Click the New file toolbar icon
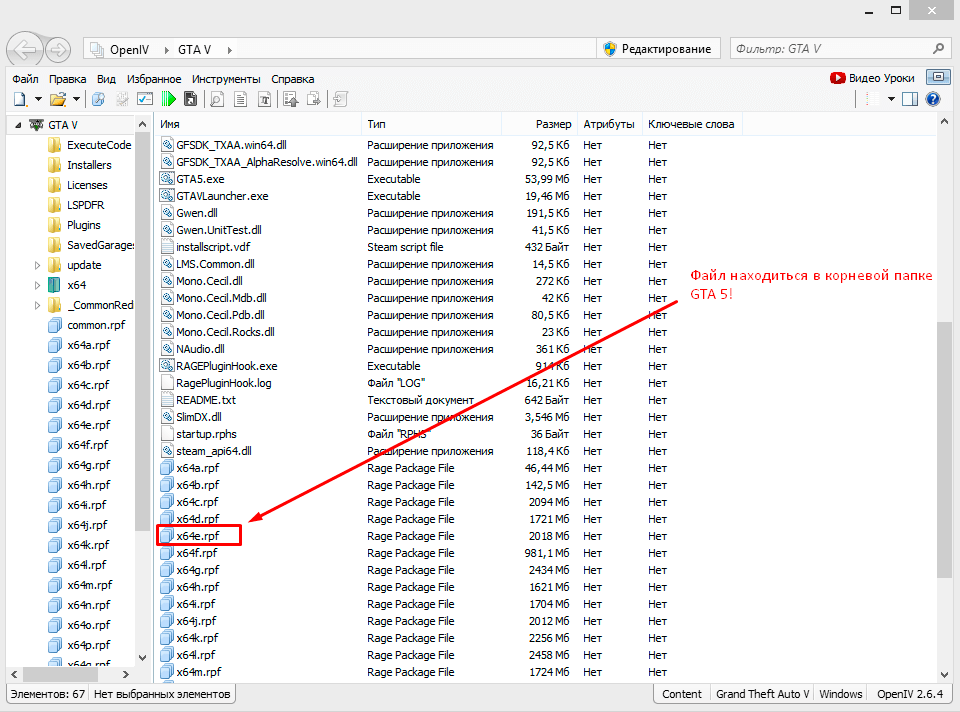The height and width of the screenshot is (712, 960). (x=20, y=99)
